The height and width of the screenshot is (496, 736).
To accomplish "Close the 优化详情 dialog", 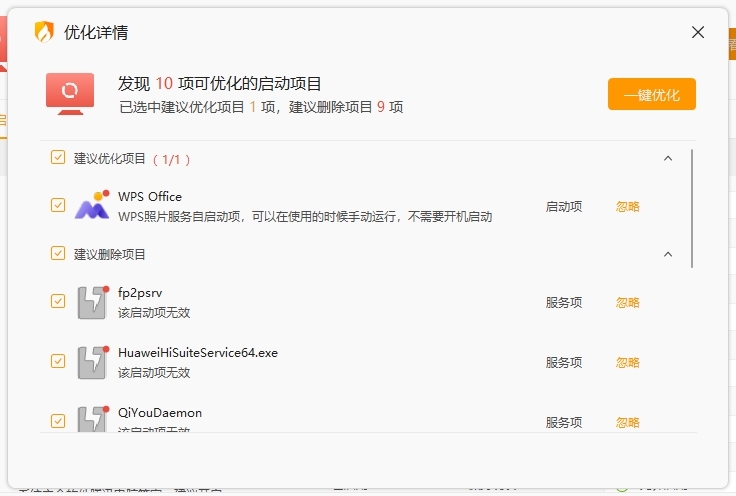I will pyautogui.click(x=698, y=32).
